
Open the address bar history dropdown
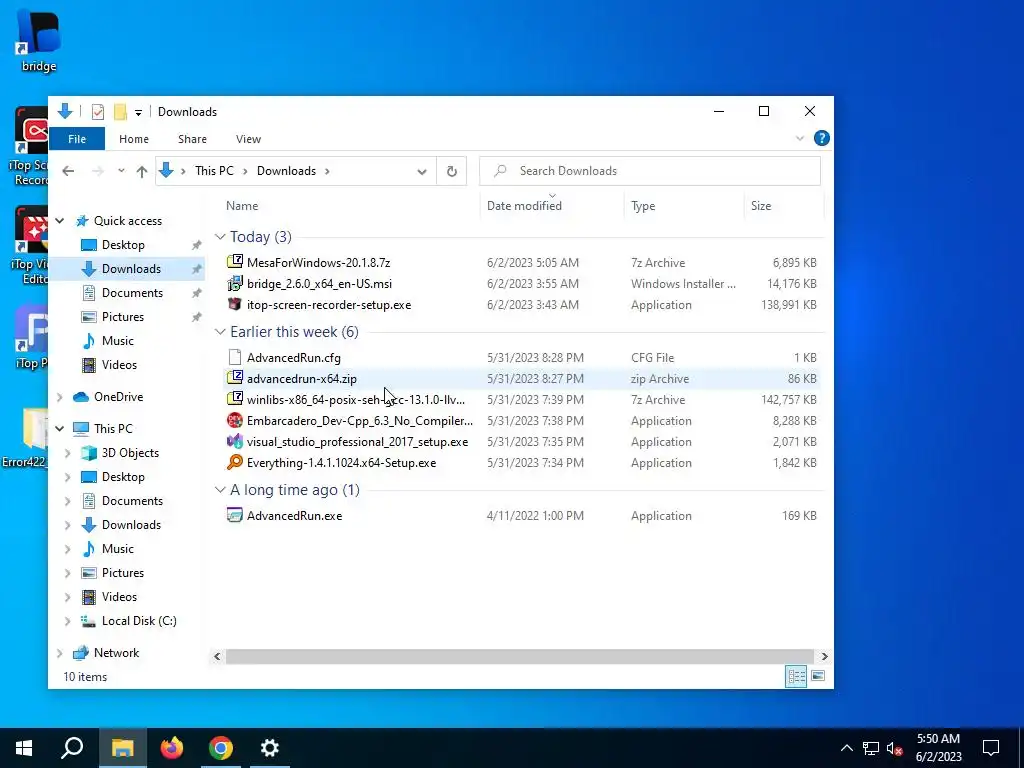[x=422, y=171]
